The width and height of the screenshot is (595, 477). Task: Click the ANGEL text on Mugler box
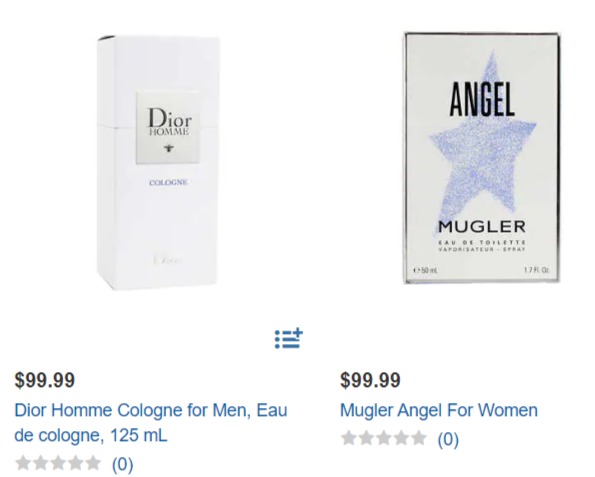point(482,99)
